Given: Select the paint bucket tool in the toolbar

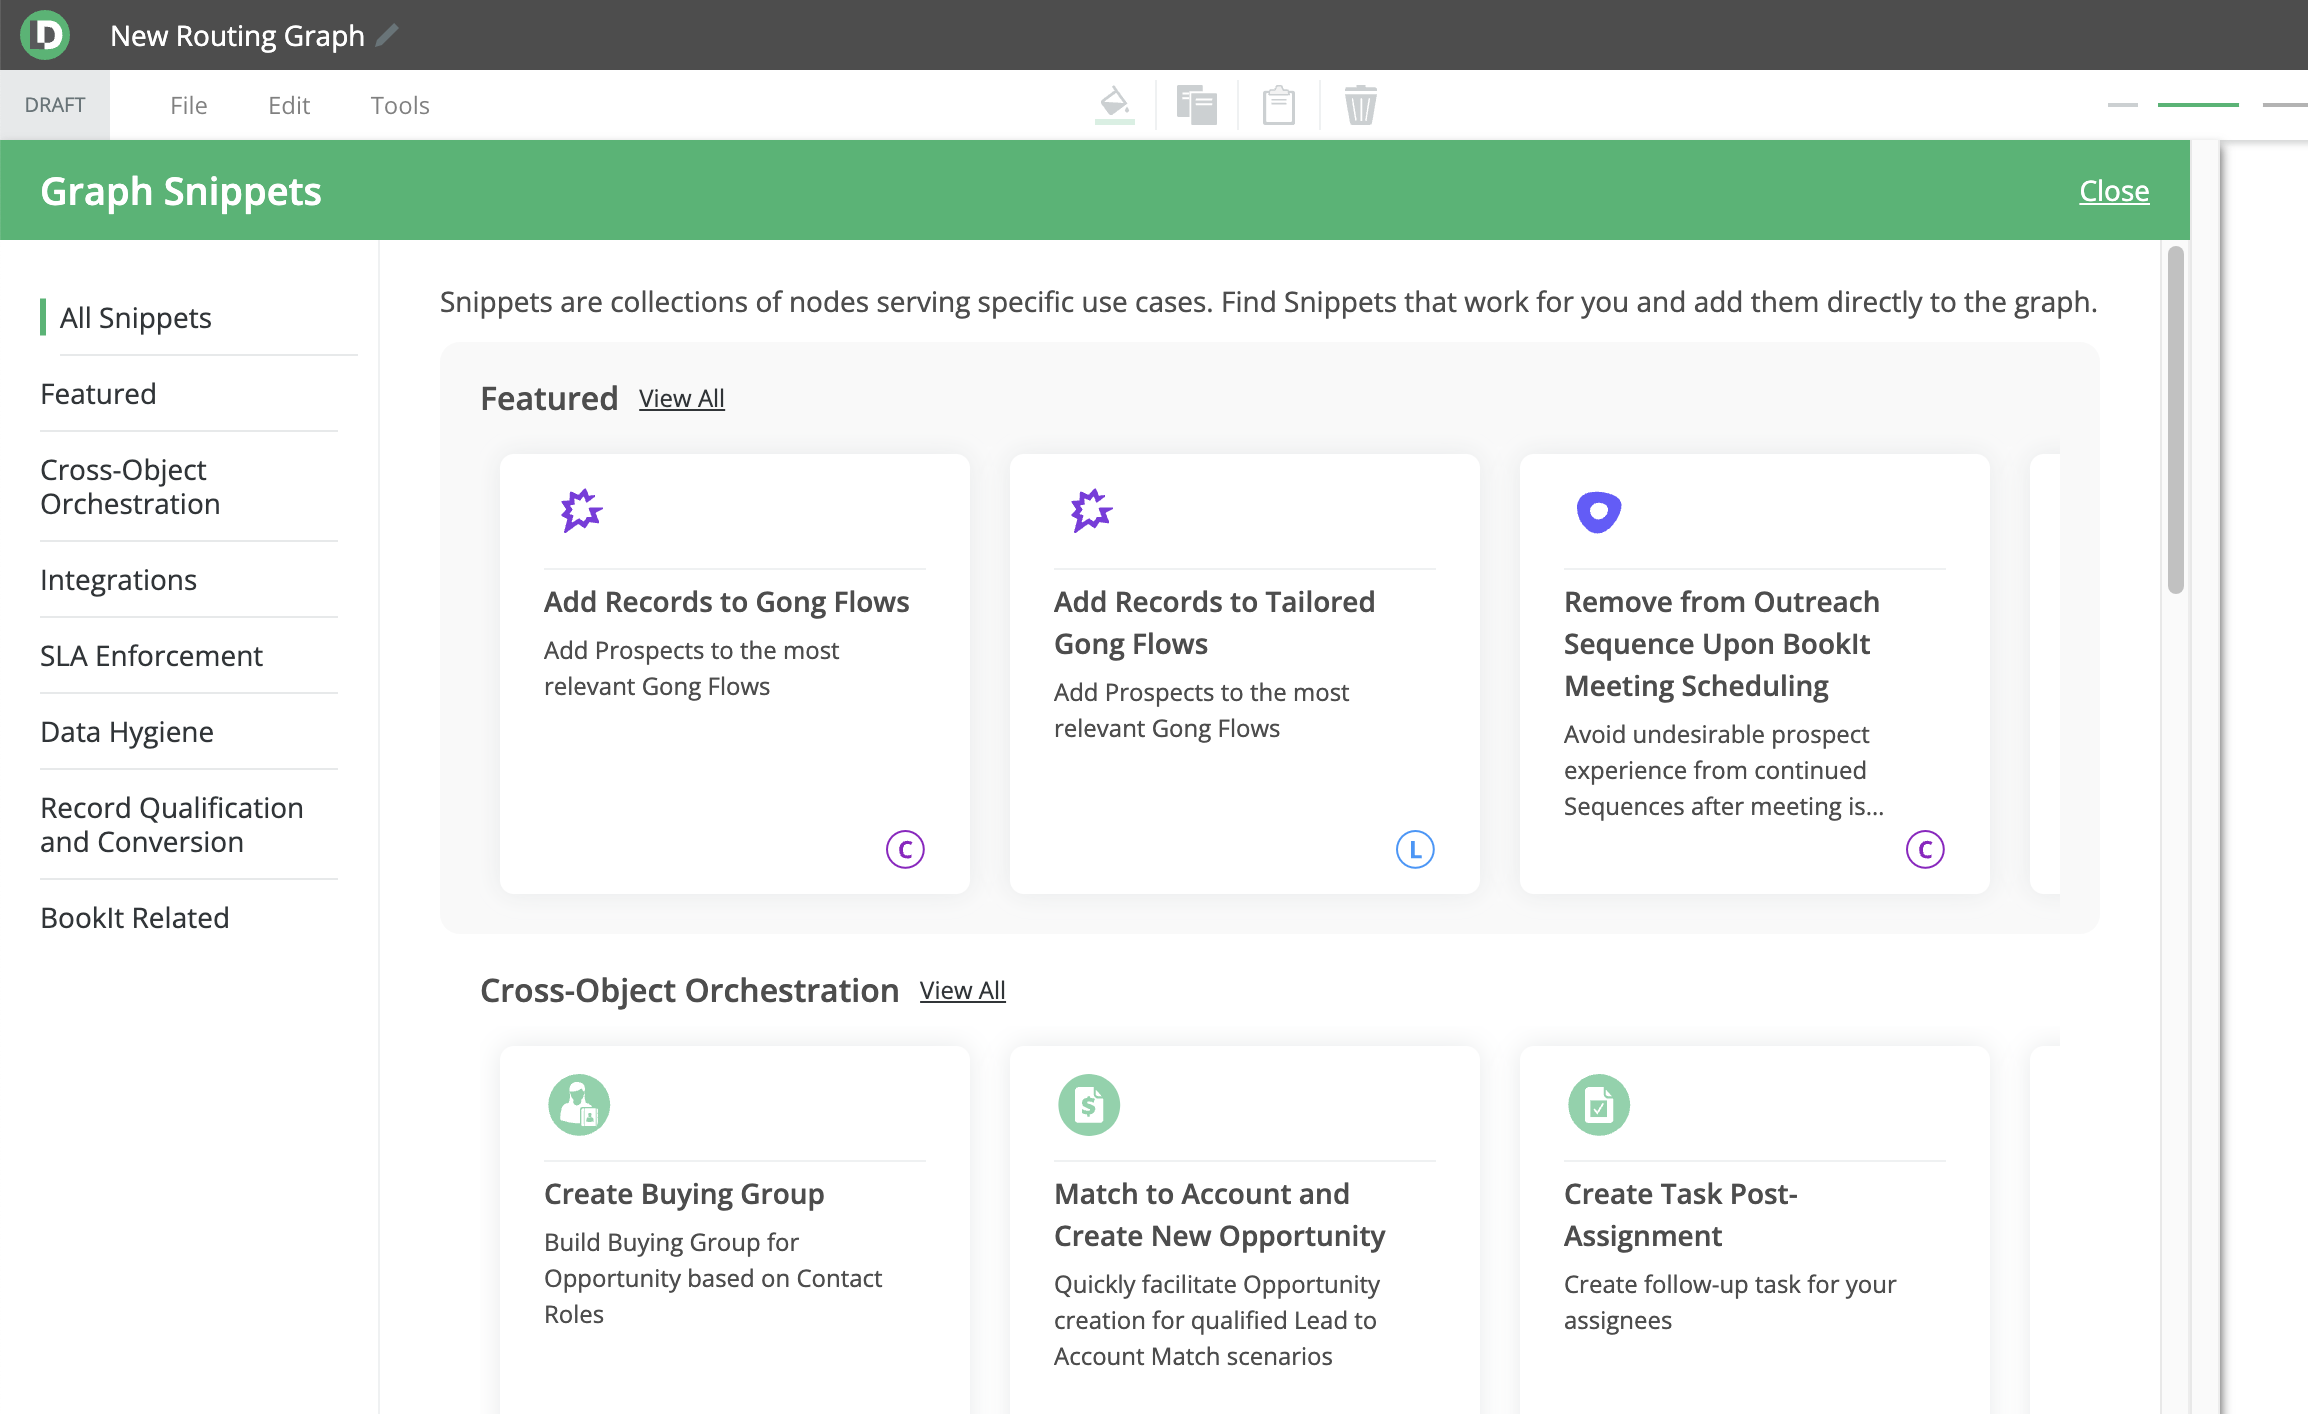Looking at the screenshot, I should [1116, 104].
